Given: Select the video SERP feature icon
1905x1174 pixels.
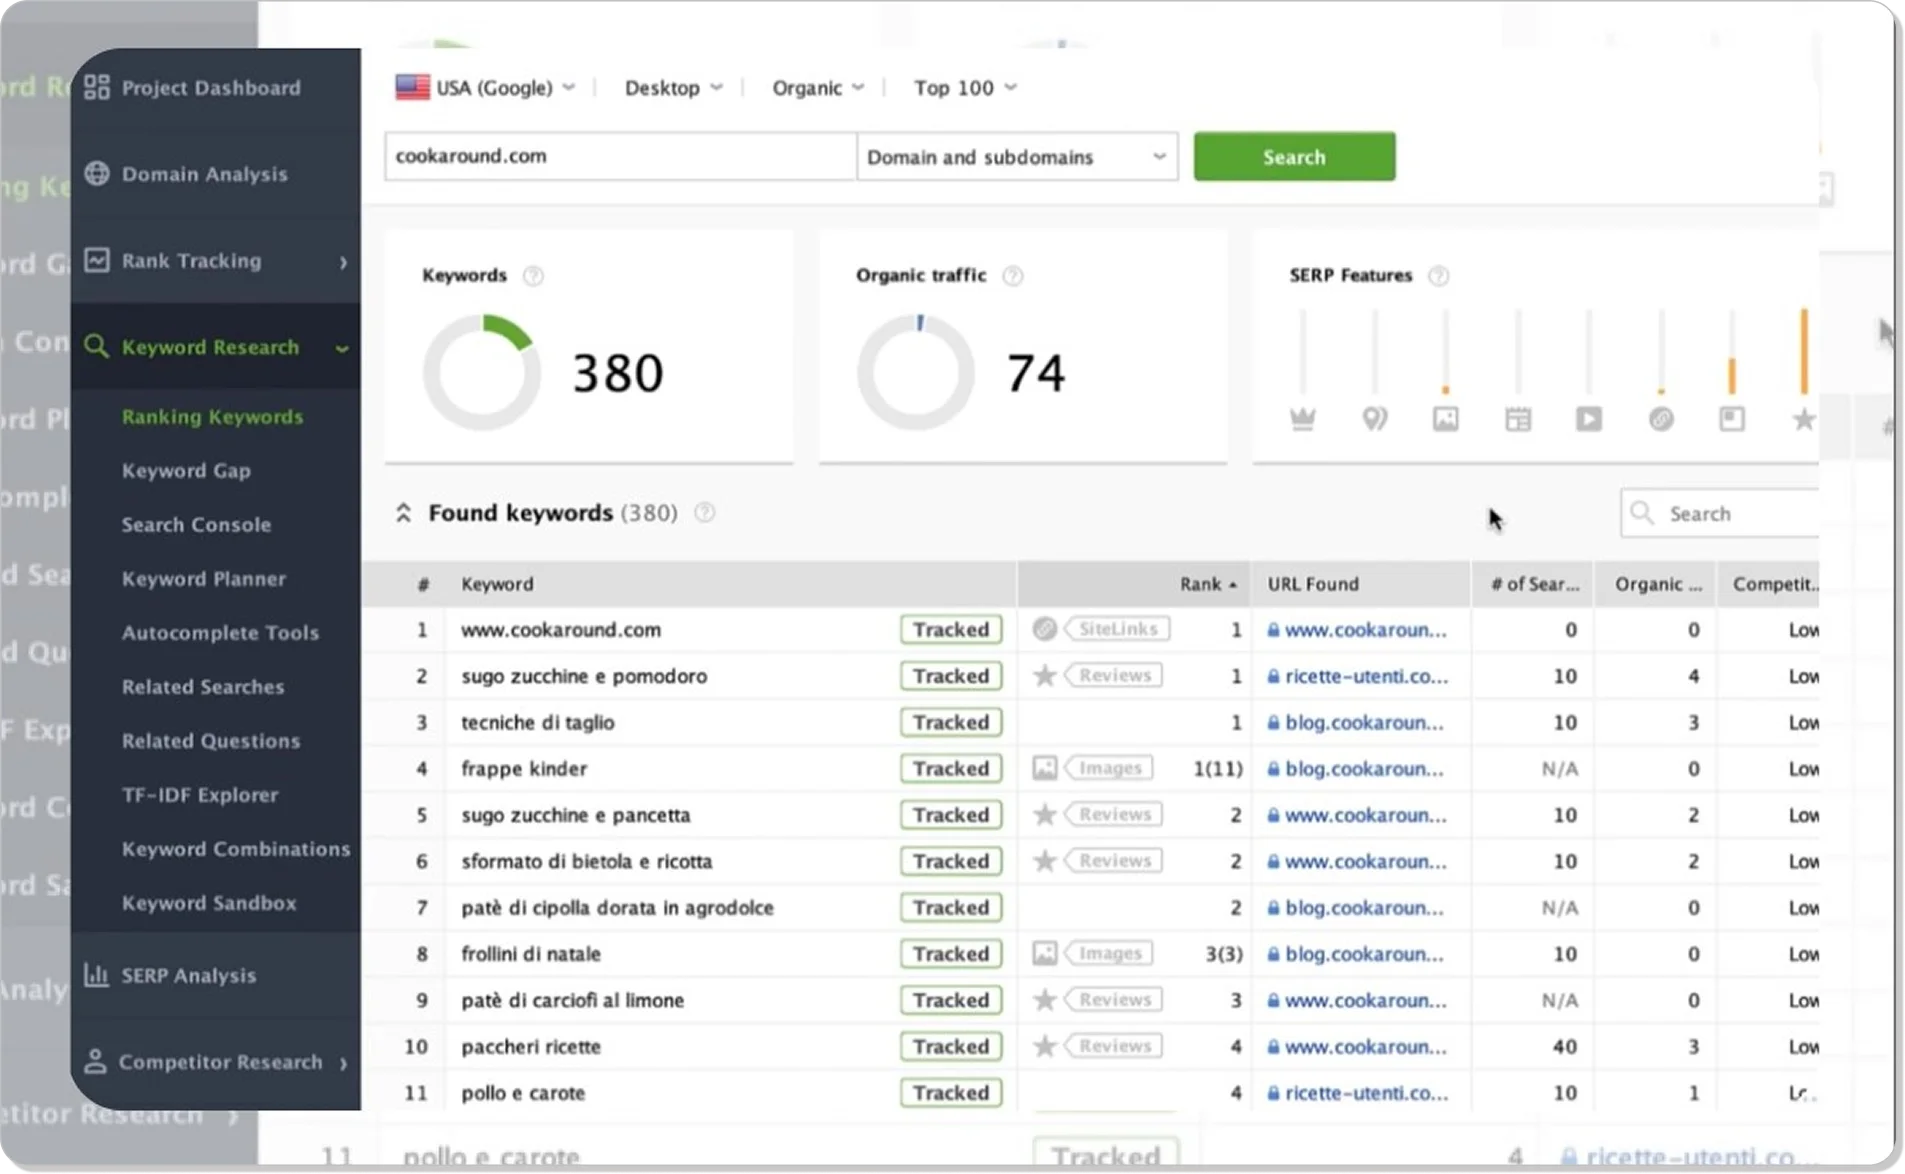Looking at the screenshot, I should tap(1590, 418).
